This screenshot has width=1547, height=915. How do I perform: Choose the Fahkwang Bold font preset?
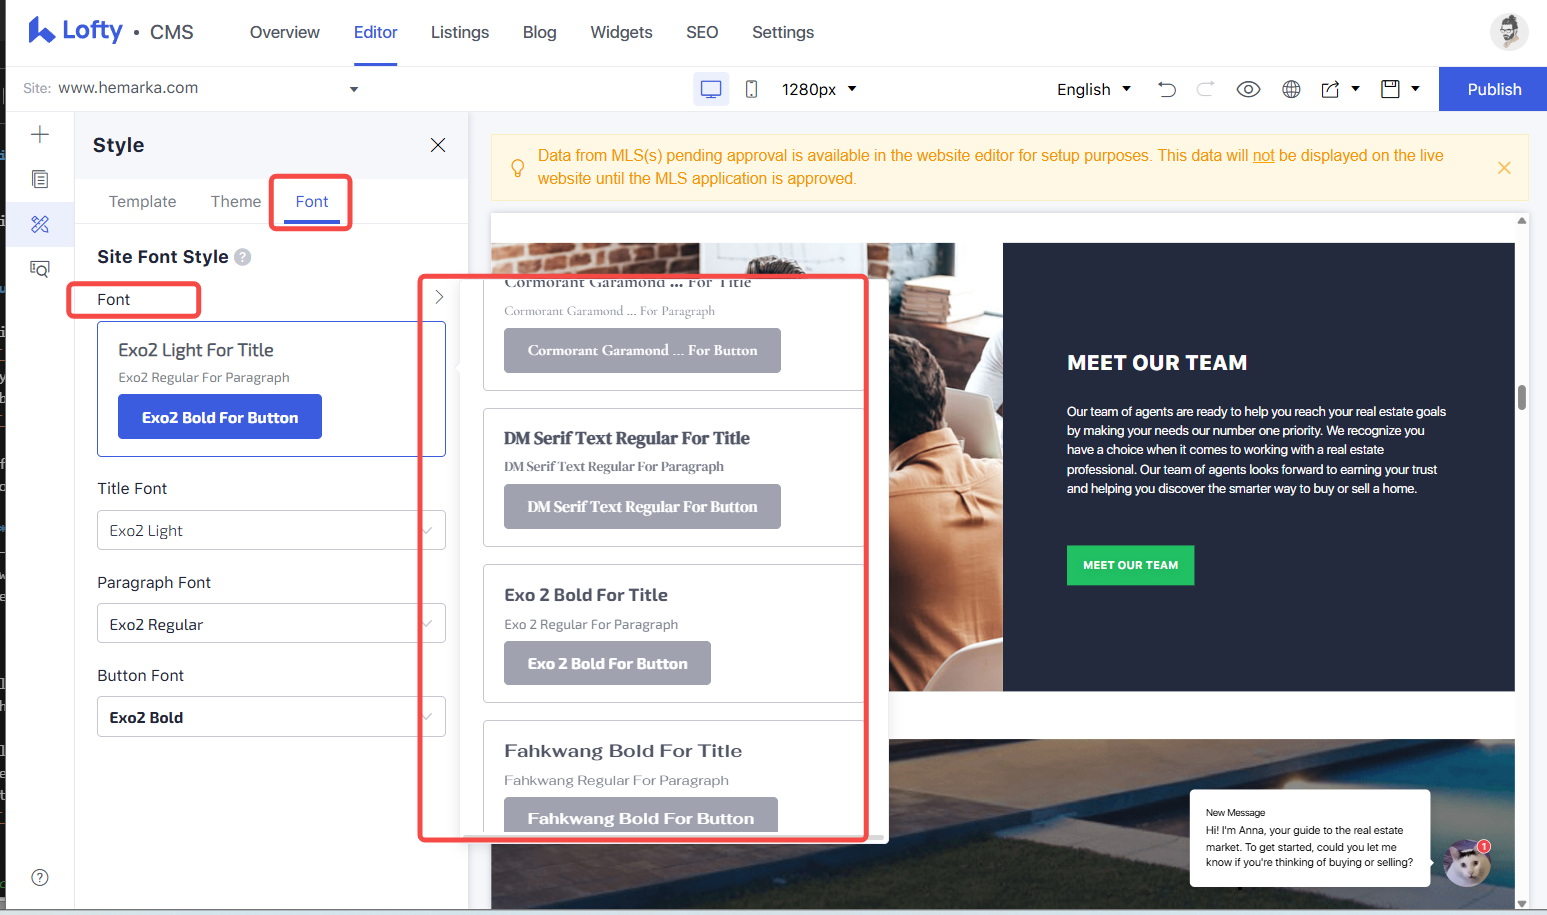(674, 777)
